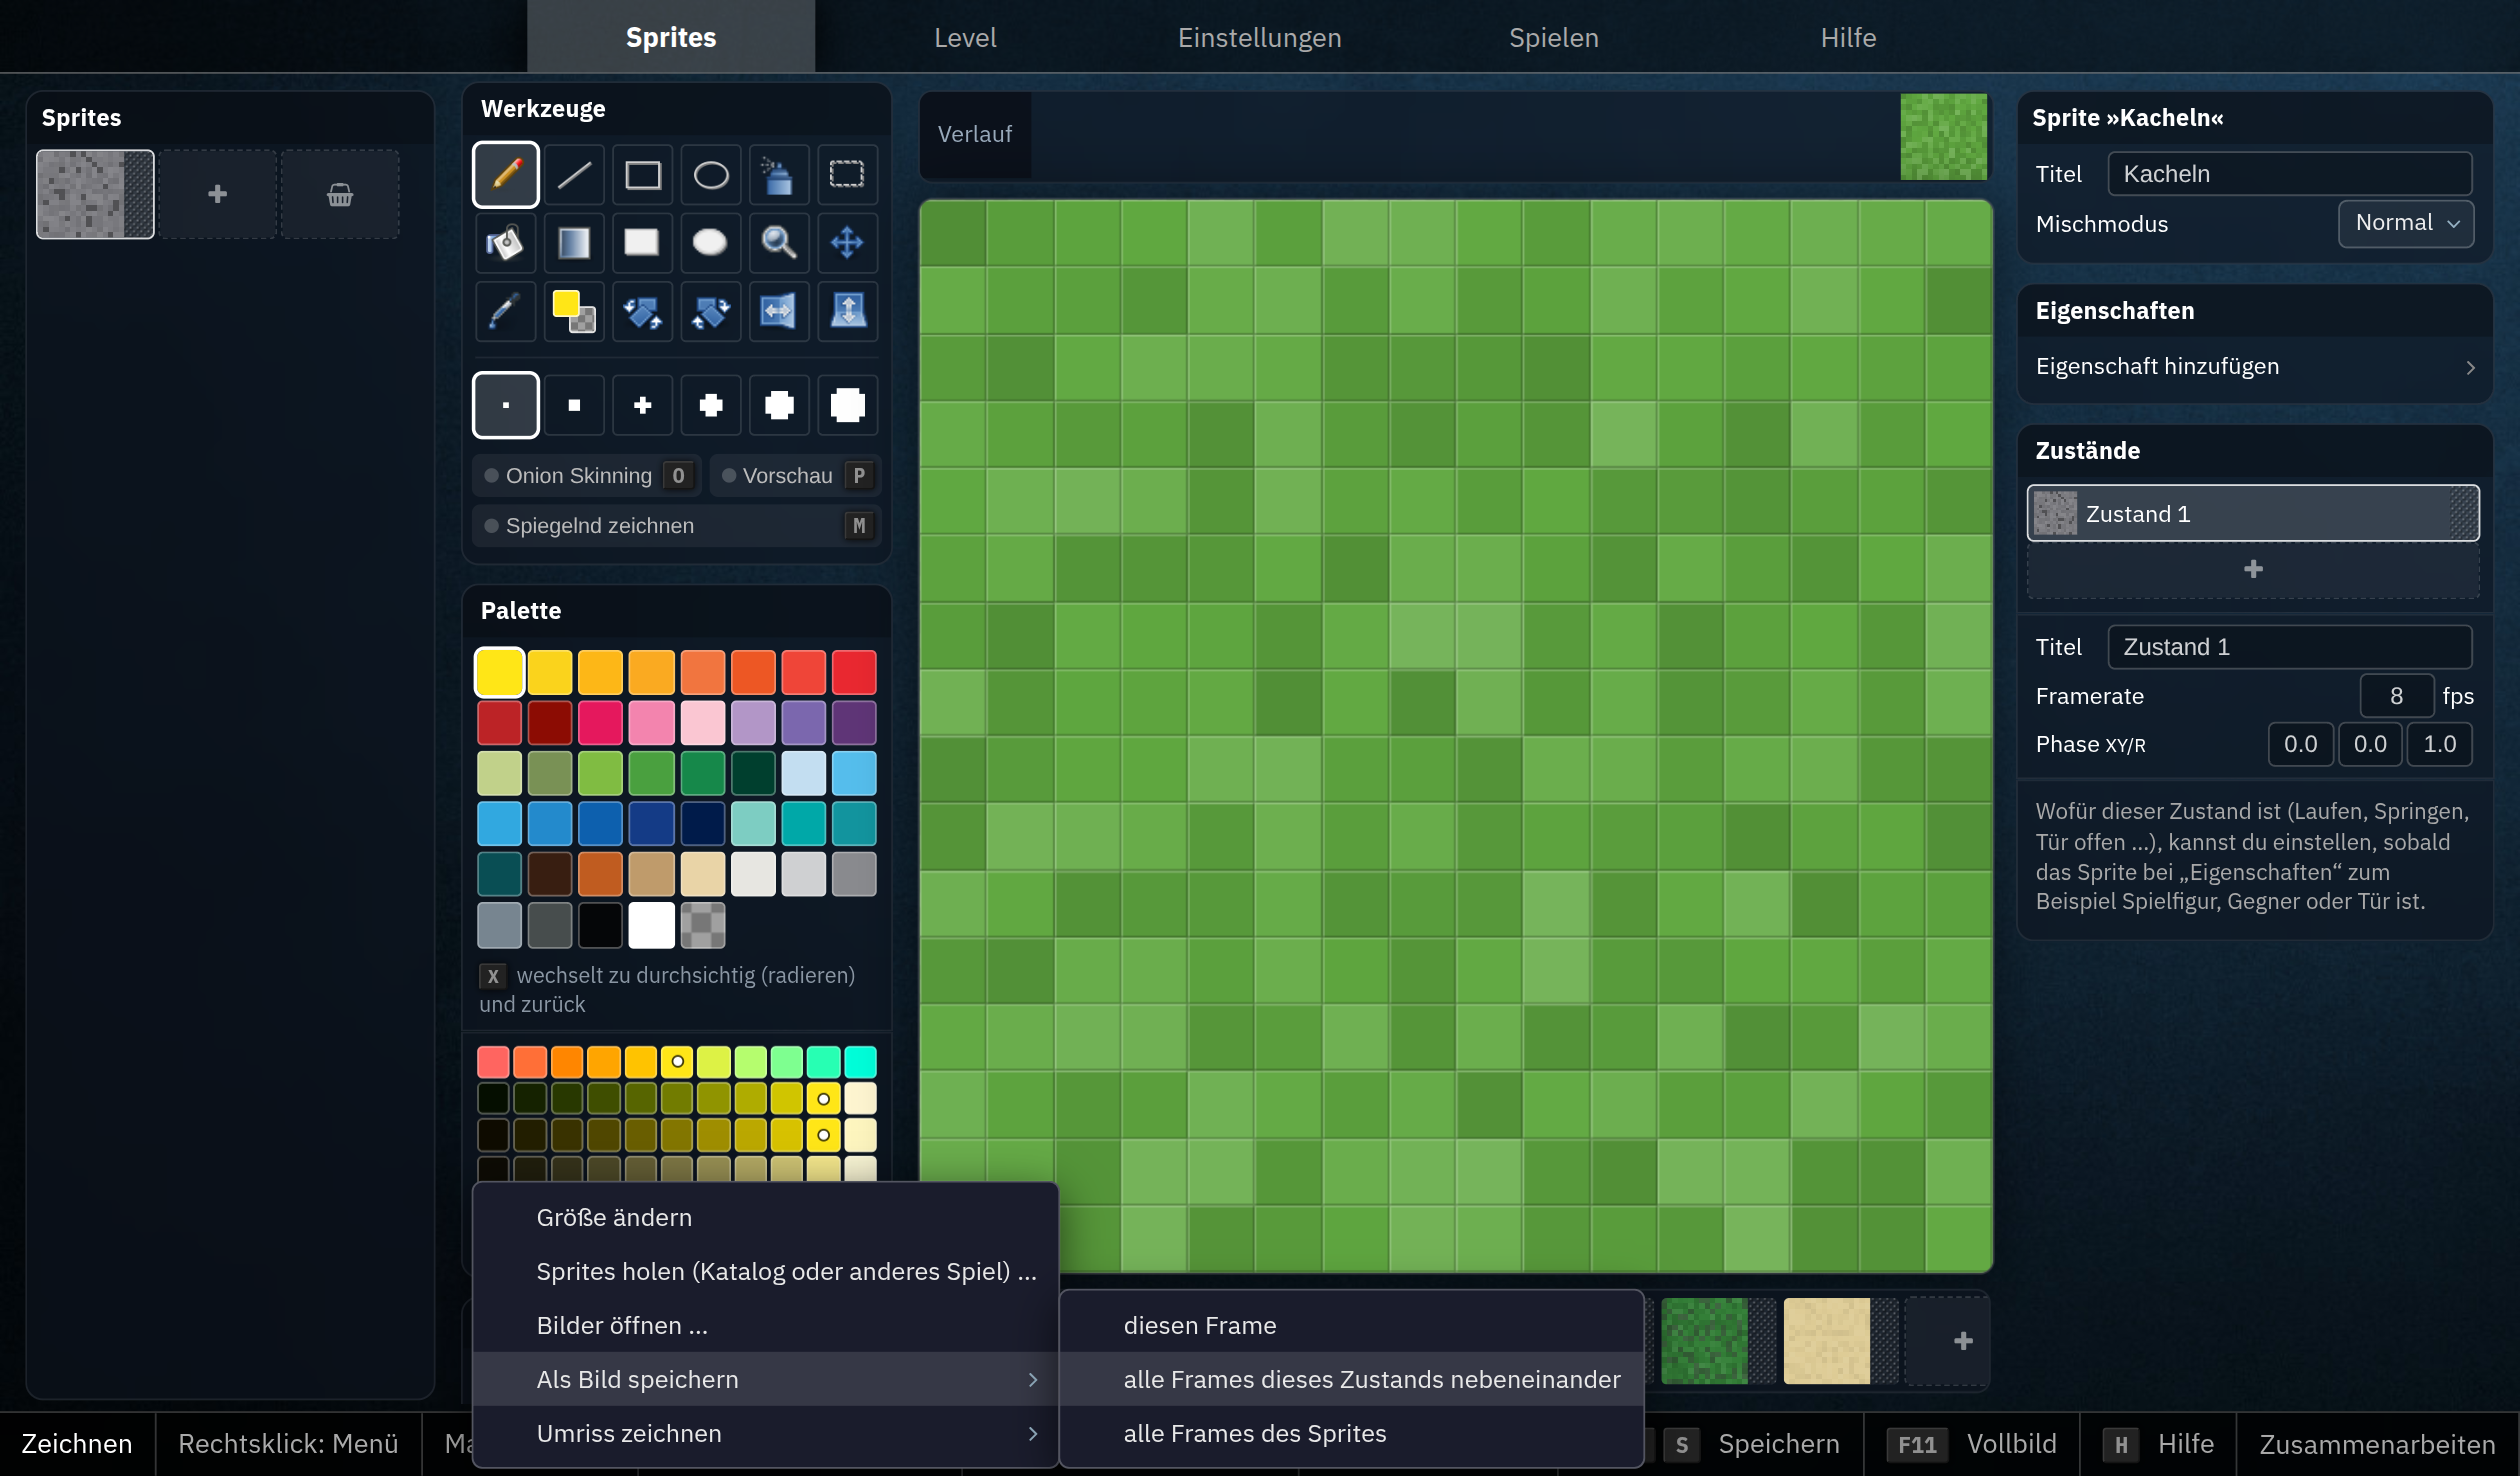Select the small plus-shaped brush size
Viewport: 2520px width, 1476px height.
[x=642, y=405]
